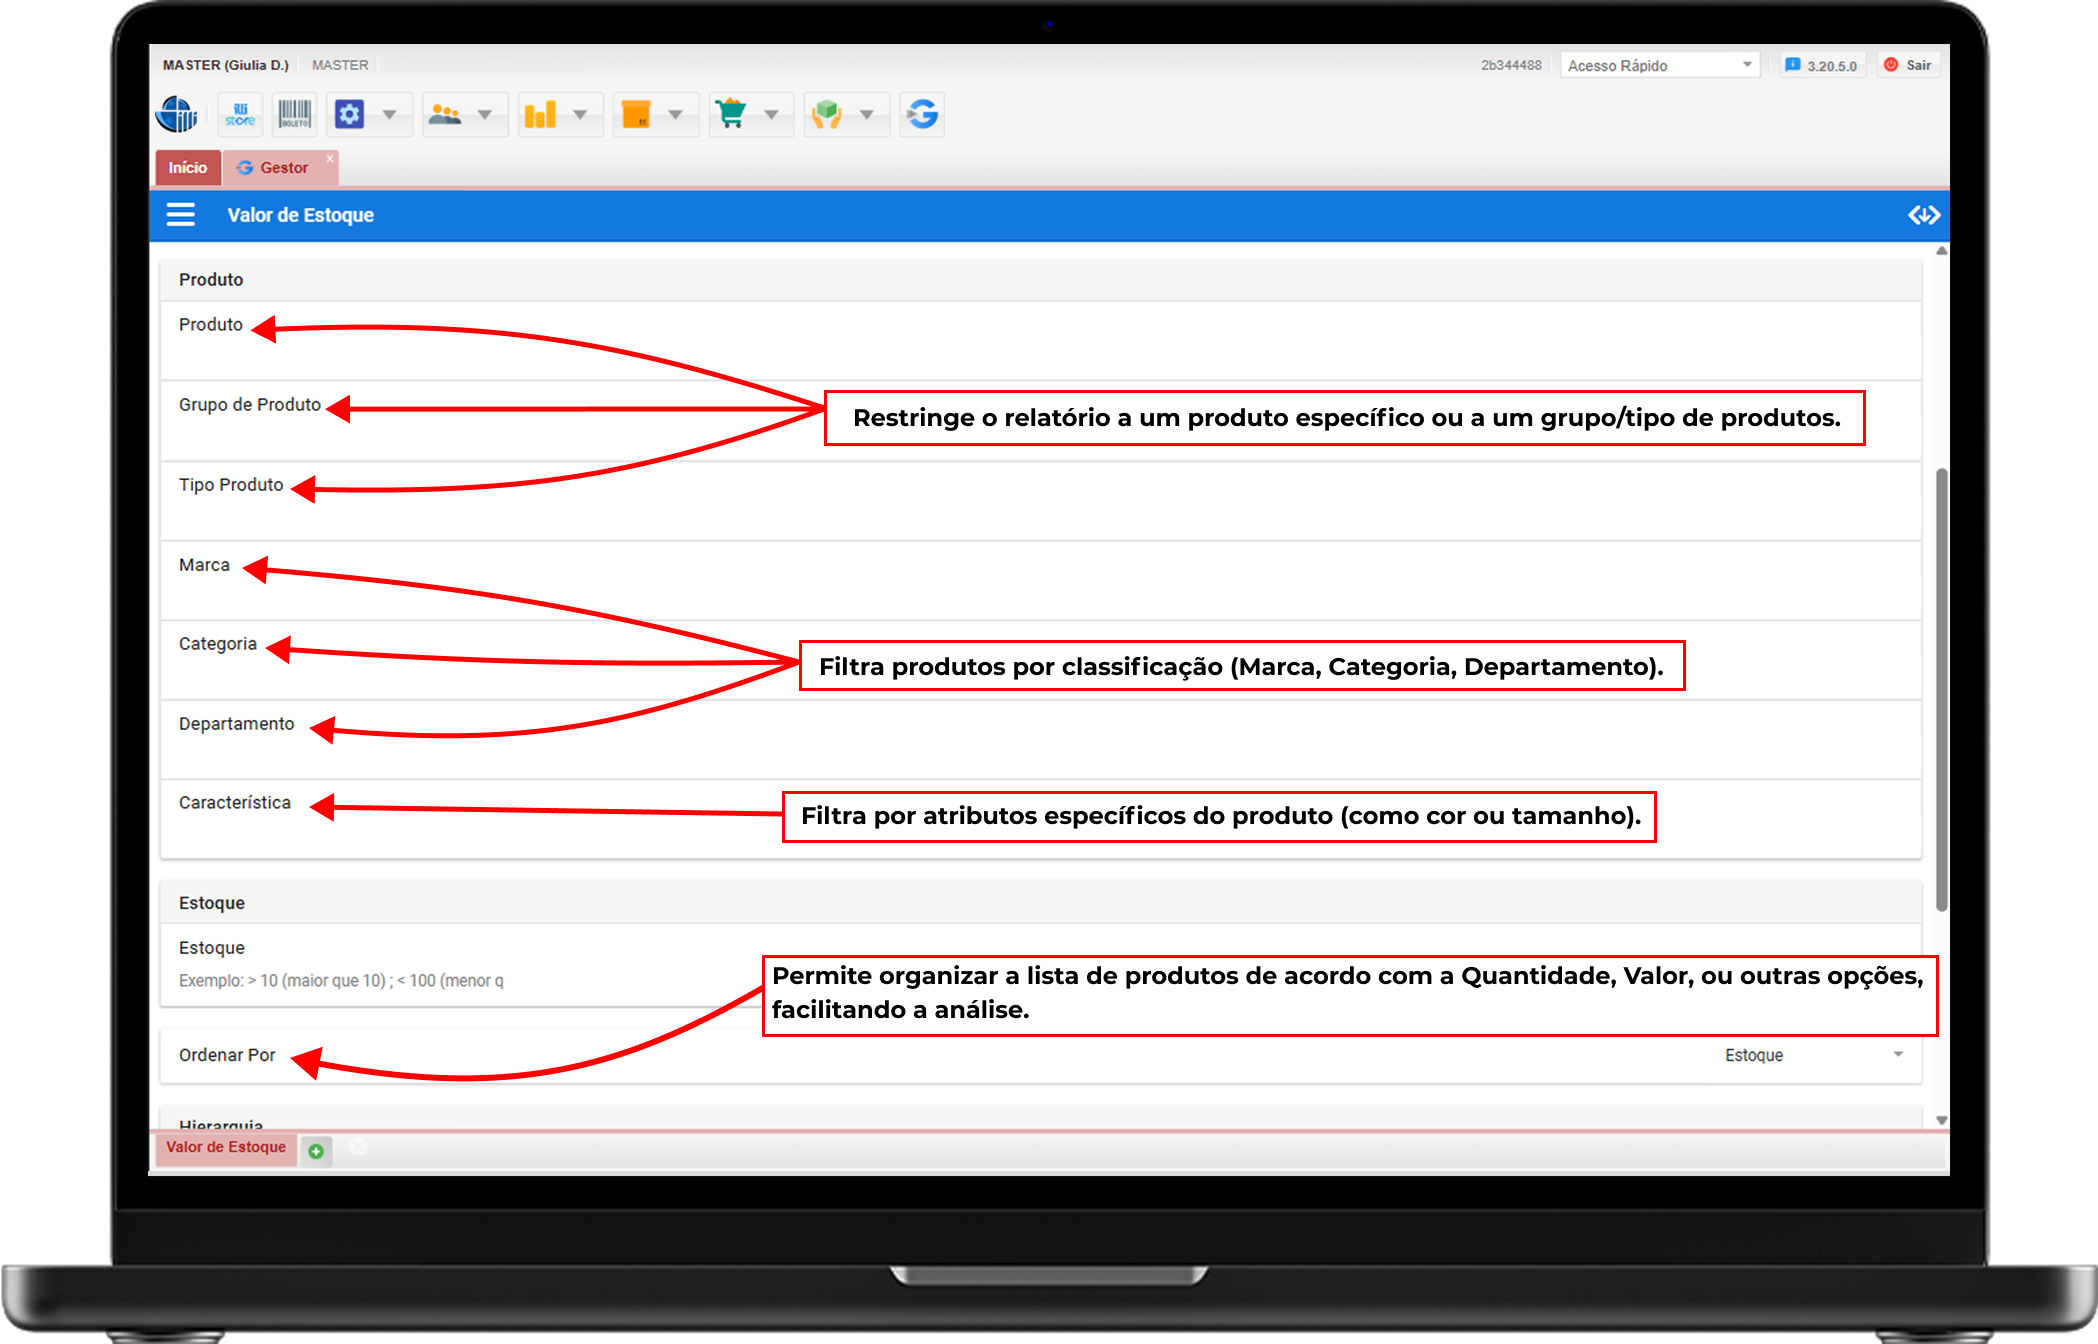Click the vertical scrollbar thumb
Screen dimensions: 2098x1344
[x=1941, y=690]
